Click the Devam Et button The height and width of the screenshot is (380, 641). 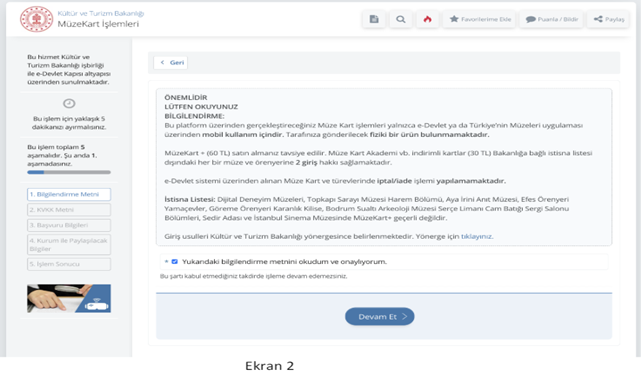[380, 317]
